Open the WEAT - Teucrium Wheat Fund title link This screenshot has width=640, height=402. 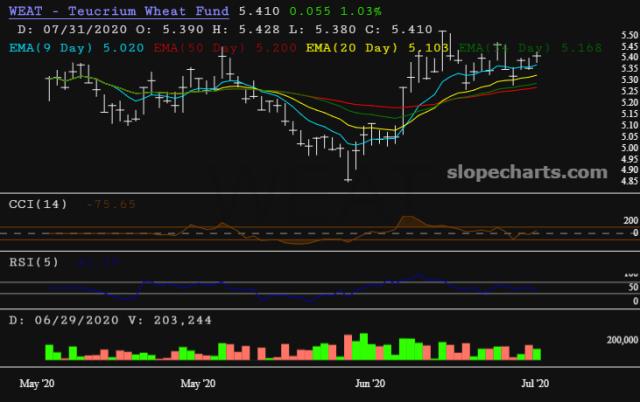117,11
